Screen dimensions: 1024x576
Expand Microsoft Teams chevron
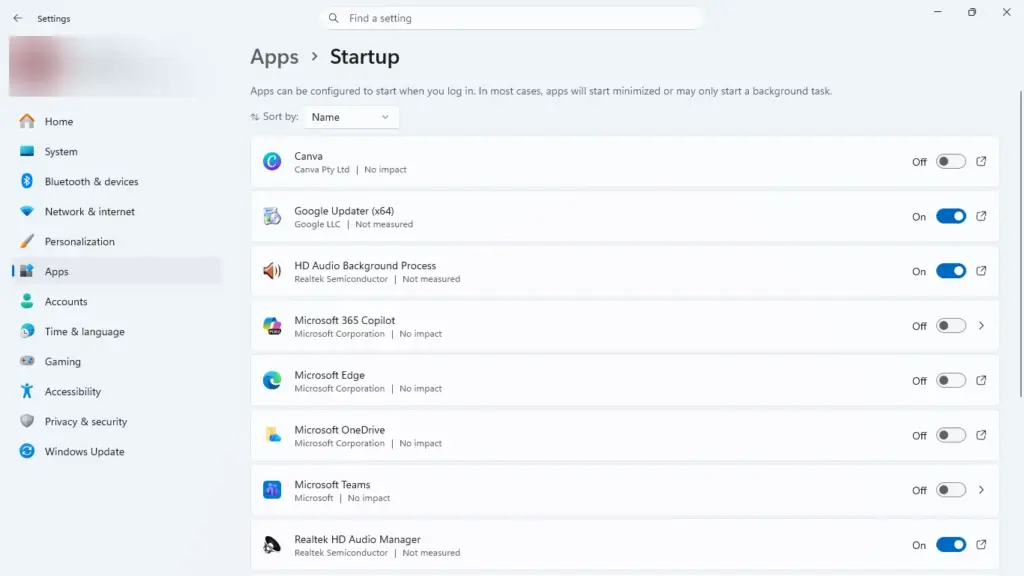pyautogui.click(x=981, y=490)
